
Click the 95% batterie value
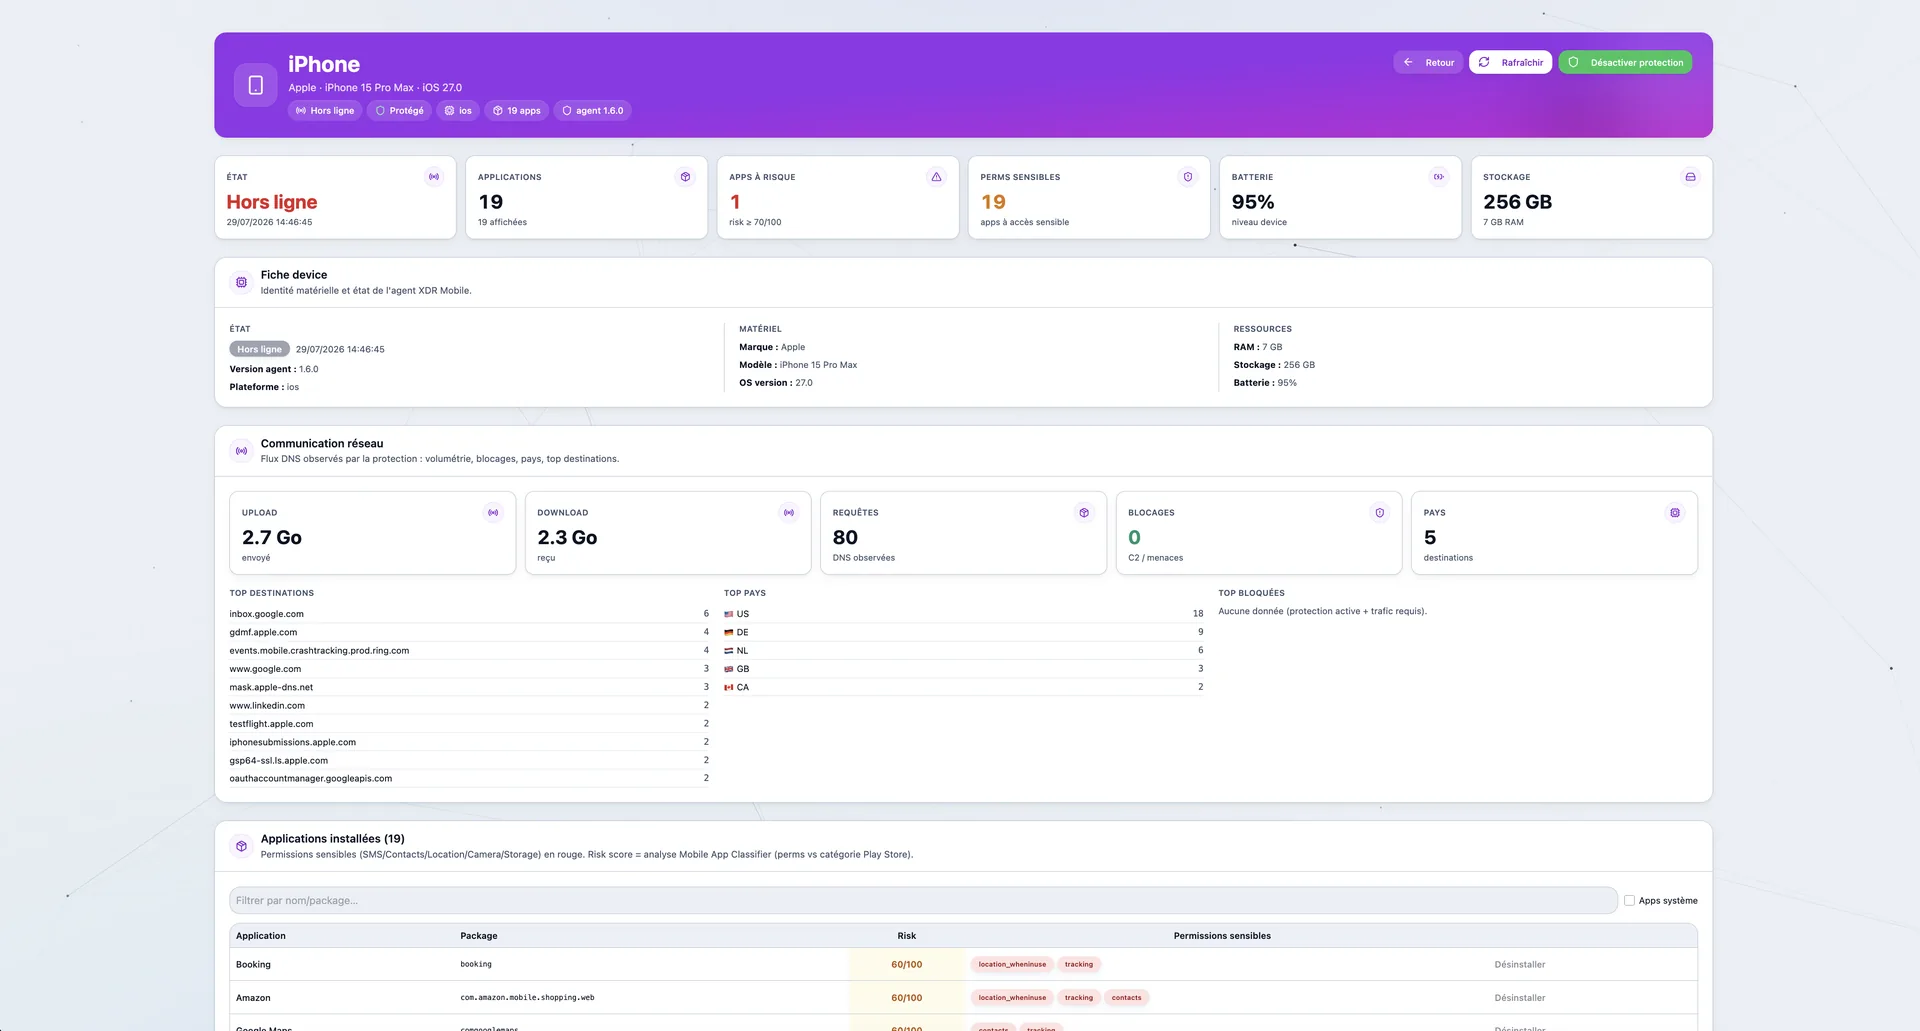tap(1253, 202)
